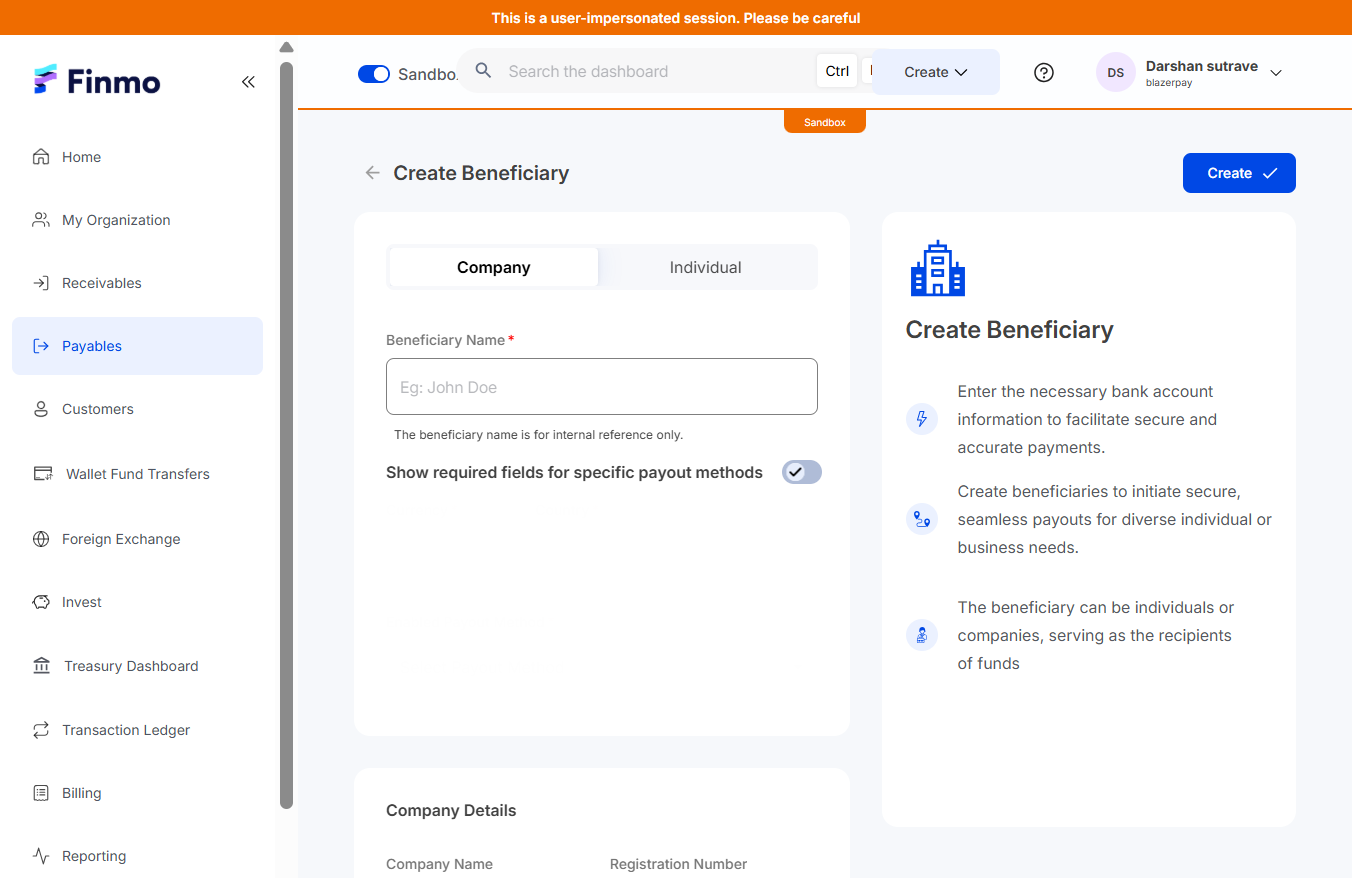Click the Billing list icon
Image resolution: width=1352 pixels, height=878 pixels.
pyautogui.click(x=41, y=793)
